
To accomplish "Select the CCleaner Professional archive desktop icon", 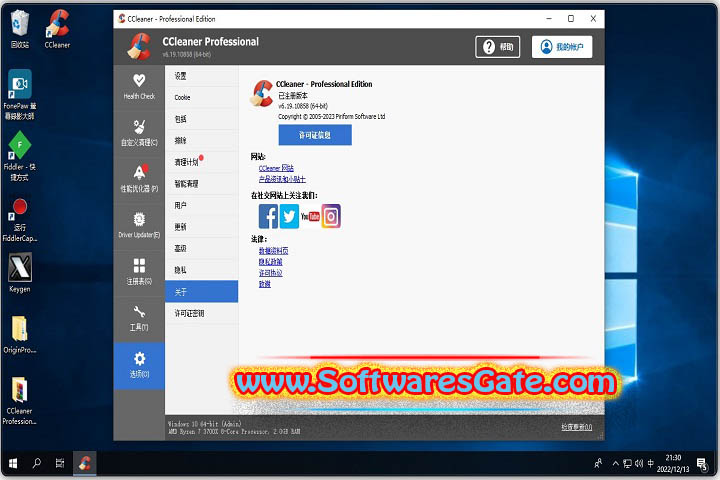I will (x=19, y=401).
